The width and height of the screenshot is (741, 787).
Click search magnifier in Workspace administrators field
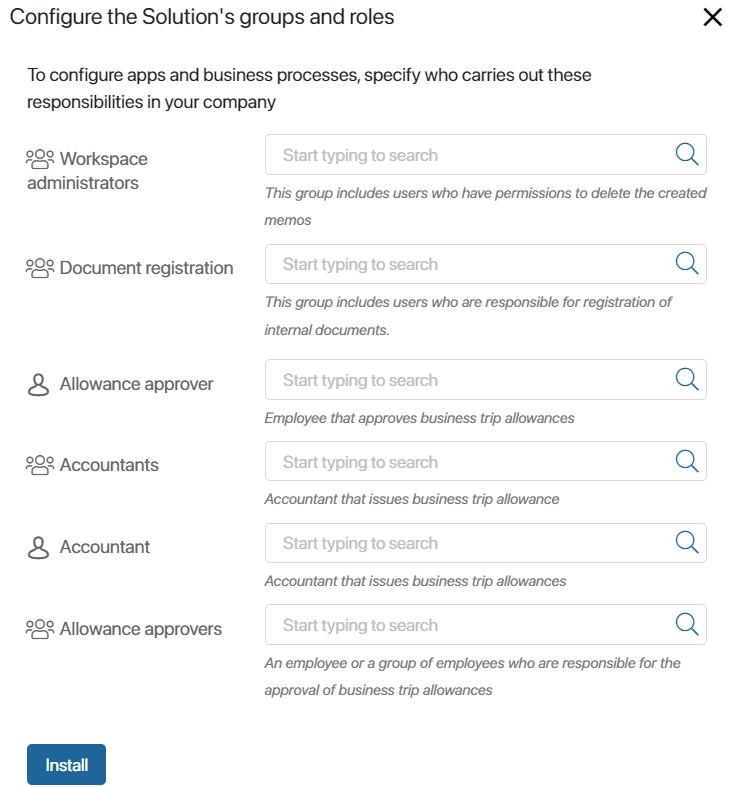[x=687, y=154]
